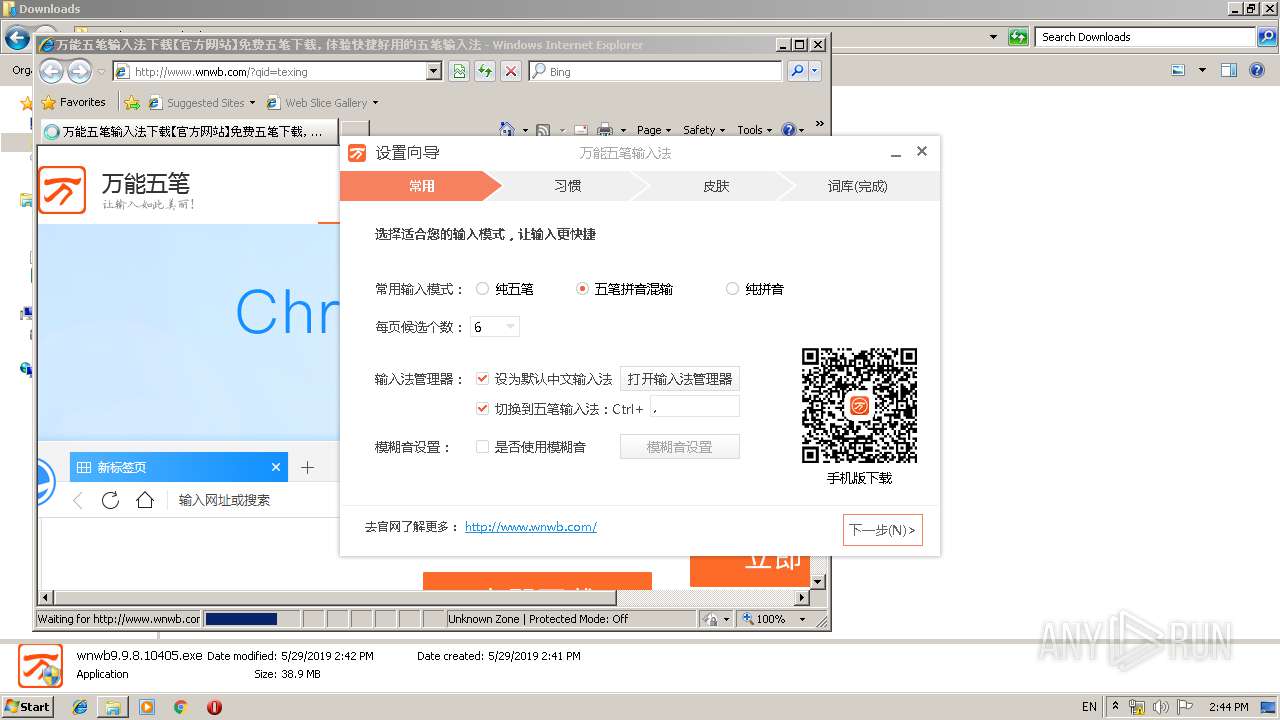Open the IE Safety menu
The image size is (1280, 720).
pyautogui.click(x=704, y=130)
